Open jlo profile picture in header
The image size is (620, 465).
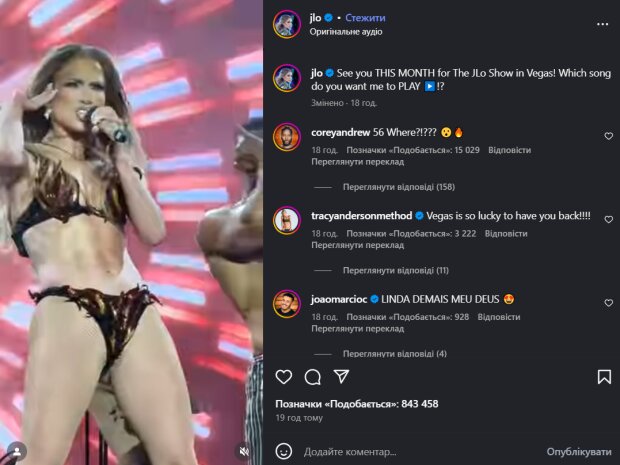click(287, 24)
